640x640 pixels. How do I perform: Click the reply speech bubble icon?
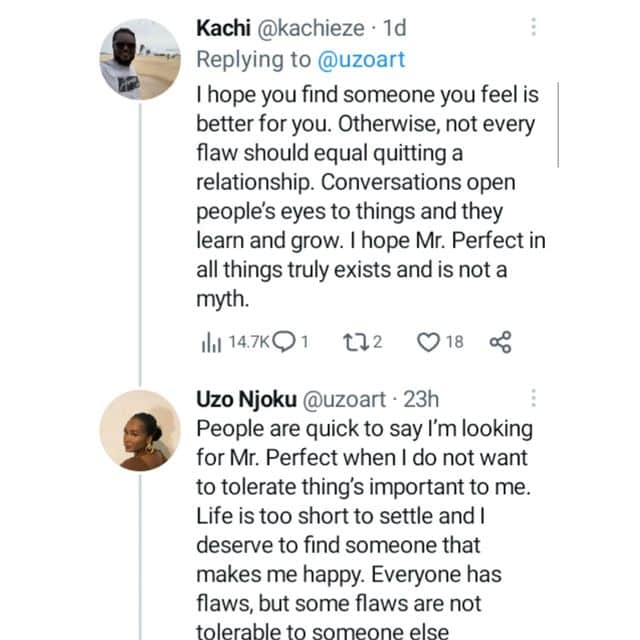[285, 342]
